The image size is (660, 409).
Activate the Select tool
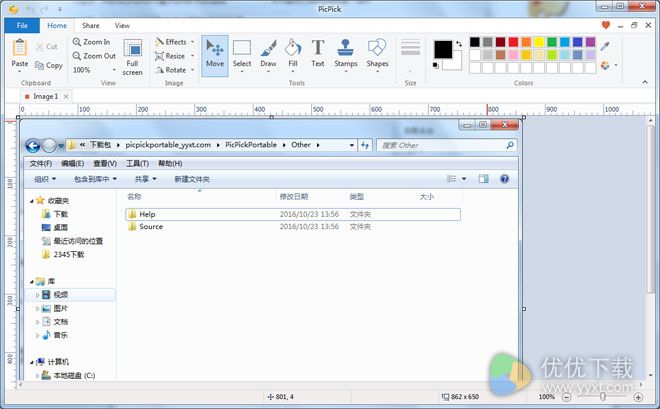click(242, 56)
